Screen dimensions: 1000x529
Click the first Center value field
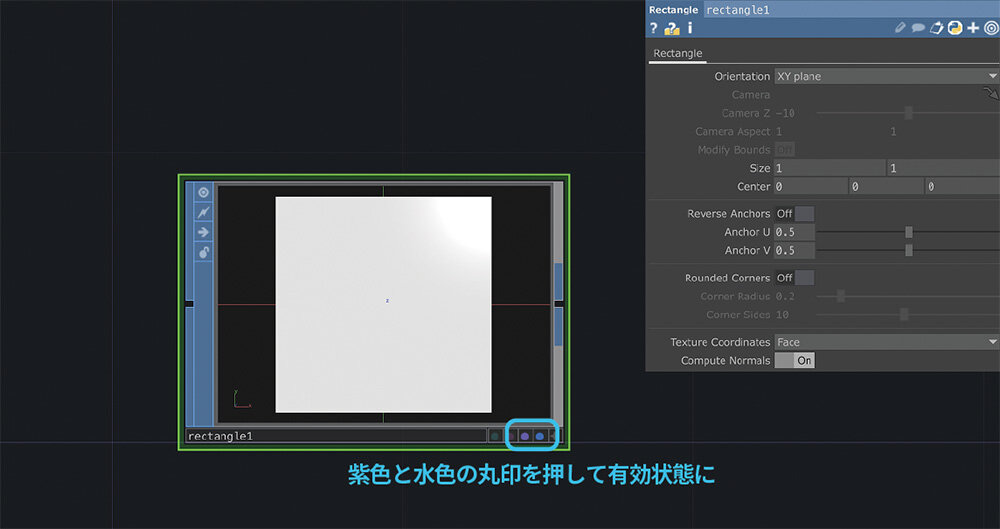coord(810,186)
